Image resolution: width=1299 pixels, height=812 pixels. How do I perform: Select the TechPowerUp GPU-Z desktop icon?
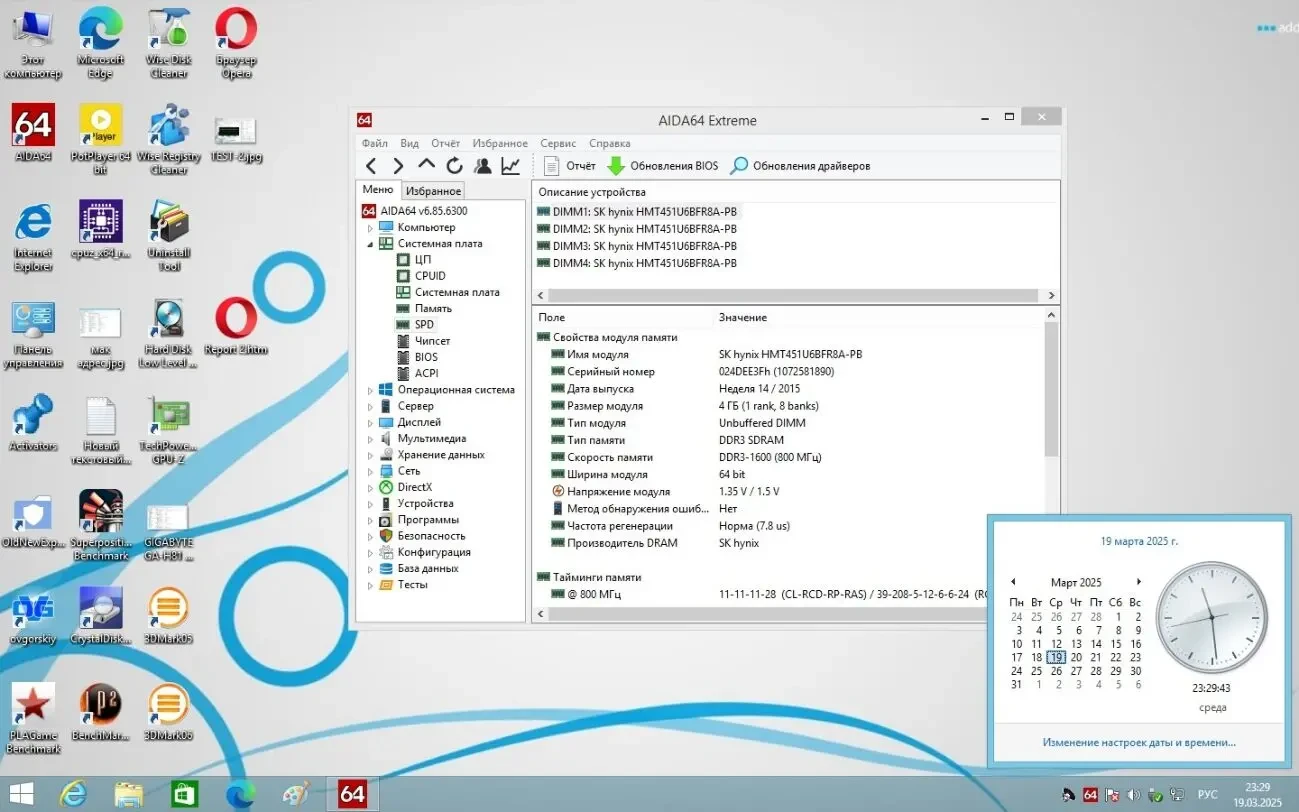tap(169, 430)
